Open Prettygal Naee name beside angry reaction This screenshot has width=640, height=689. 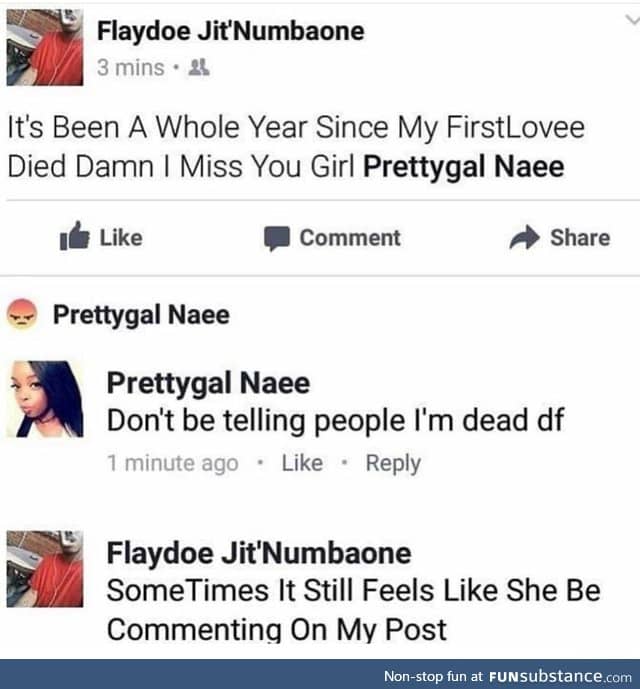(x=141, y=315)
